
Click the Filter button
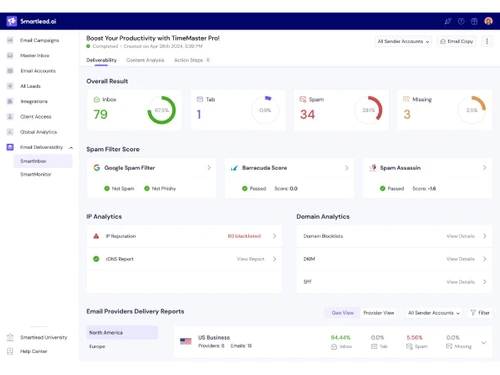point(480,313)
